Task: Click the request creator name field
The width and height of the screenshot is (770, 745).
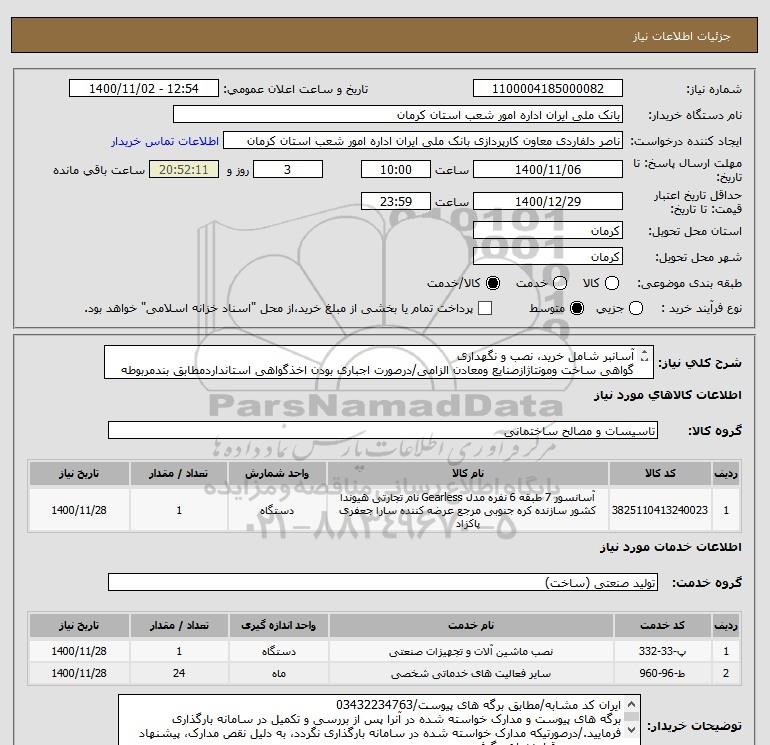Action: 423,140
